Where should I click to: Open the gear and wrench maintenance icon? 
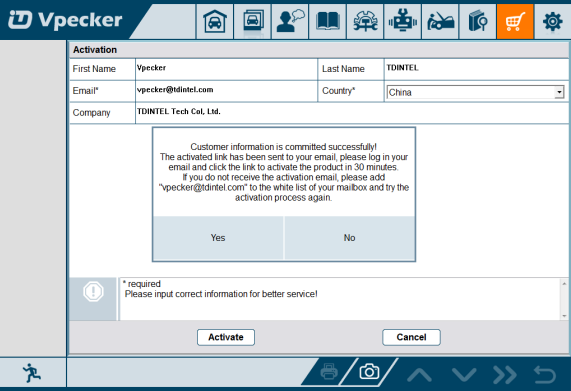(x=365, y=21)
